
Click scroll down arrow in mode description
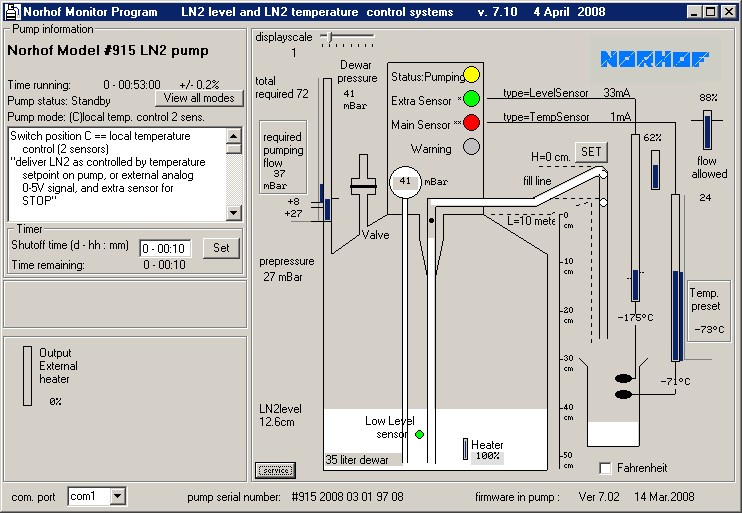(x=234, y=212)
